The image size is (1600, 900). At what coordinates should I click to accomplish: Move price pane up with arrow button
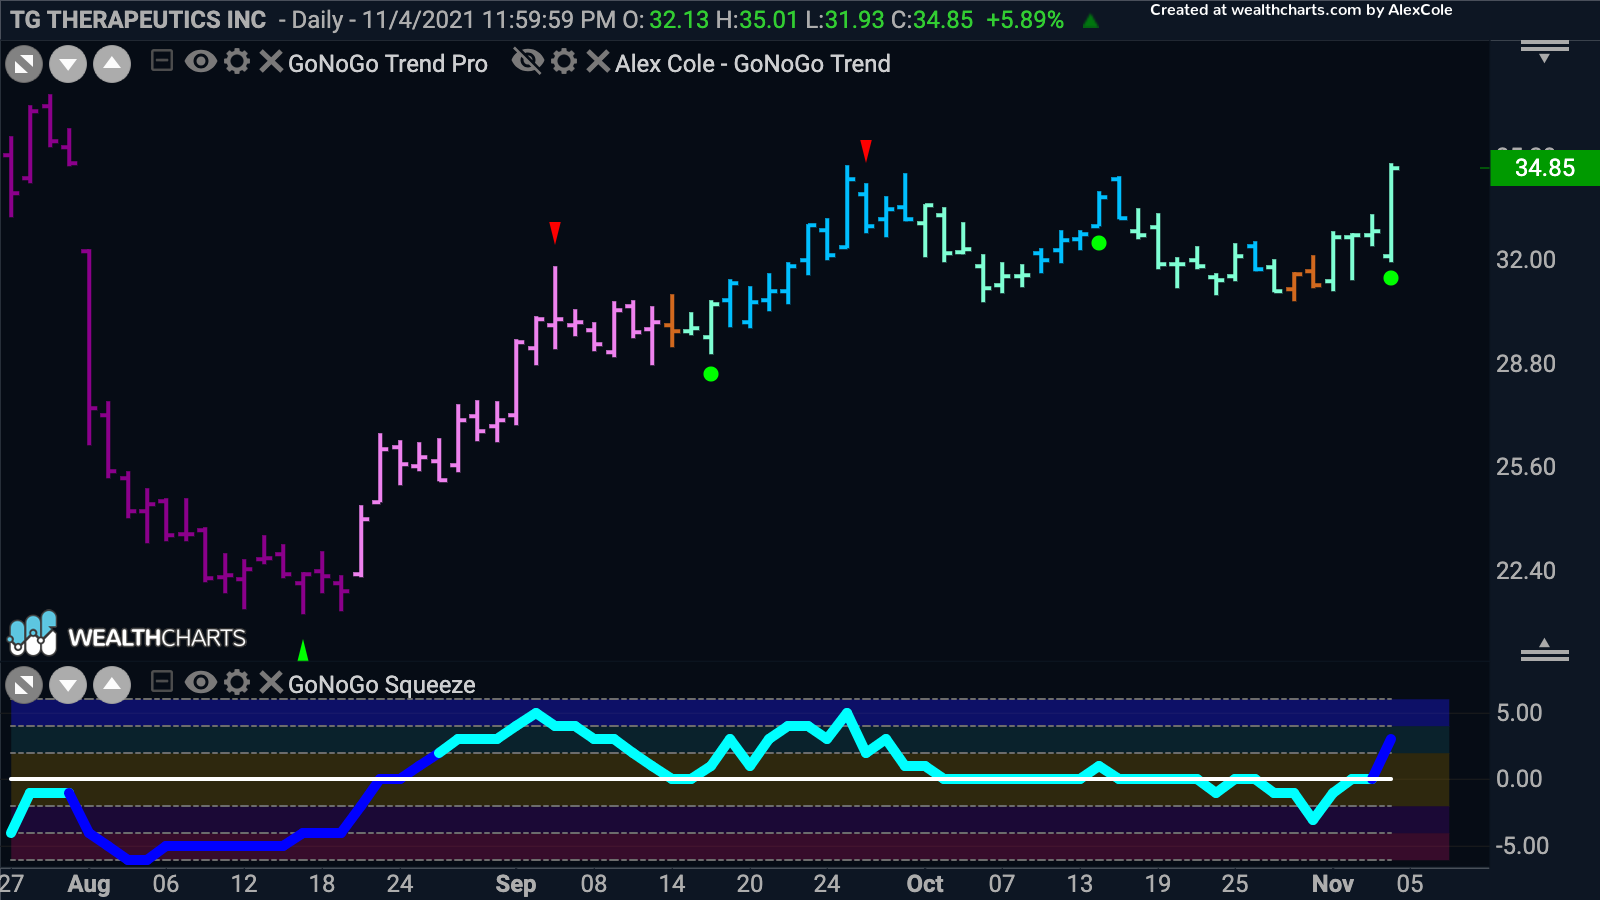tap(112, 65)
